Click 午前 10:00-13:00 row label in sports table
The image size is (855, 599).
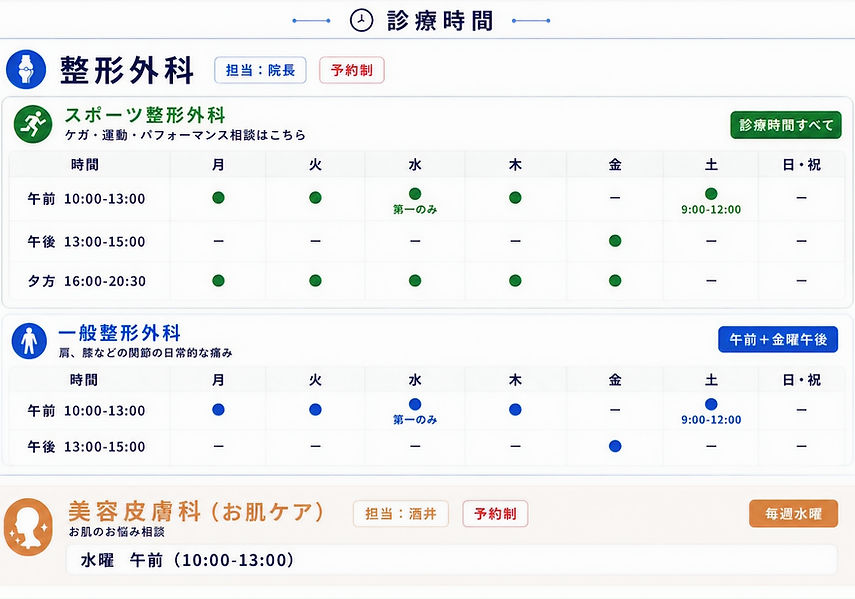click(x=87, y=198)
